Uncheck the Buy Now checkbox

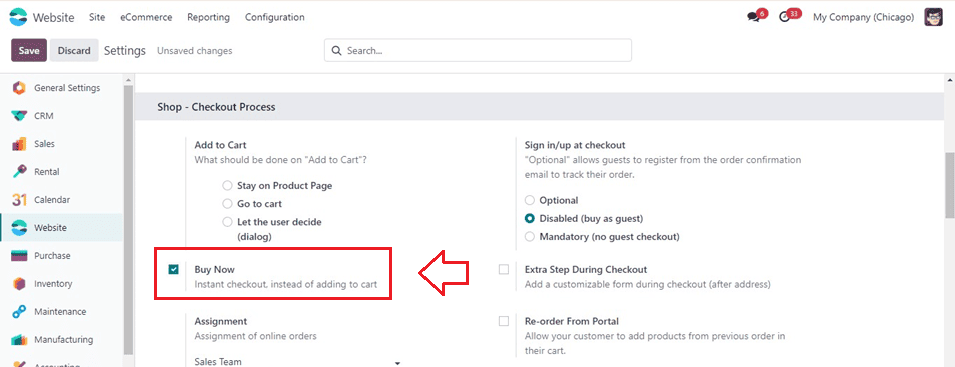tap(174, 270)
